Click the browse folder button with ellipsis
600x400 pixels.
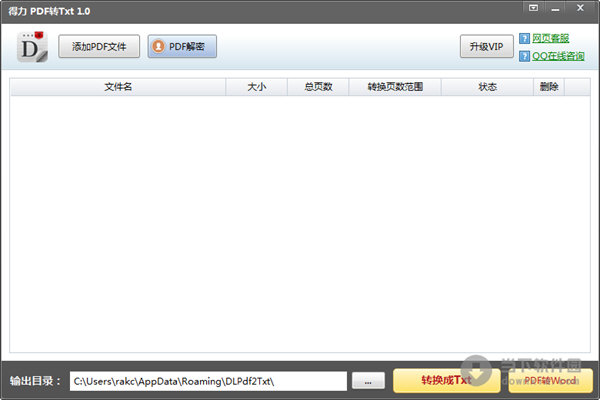(368, 381)
